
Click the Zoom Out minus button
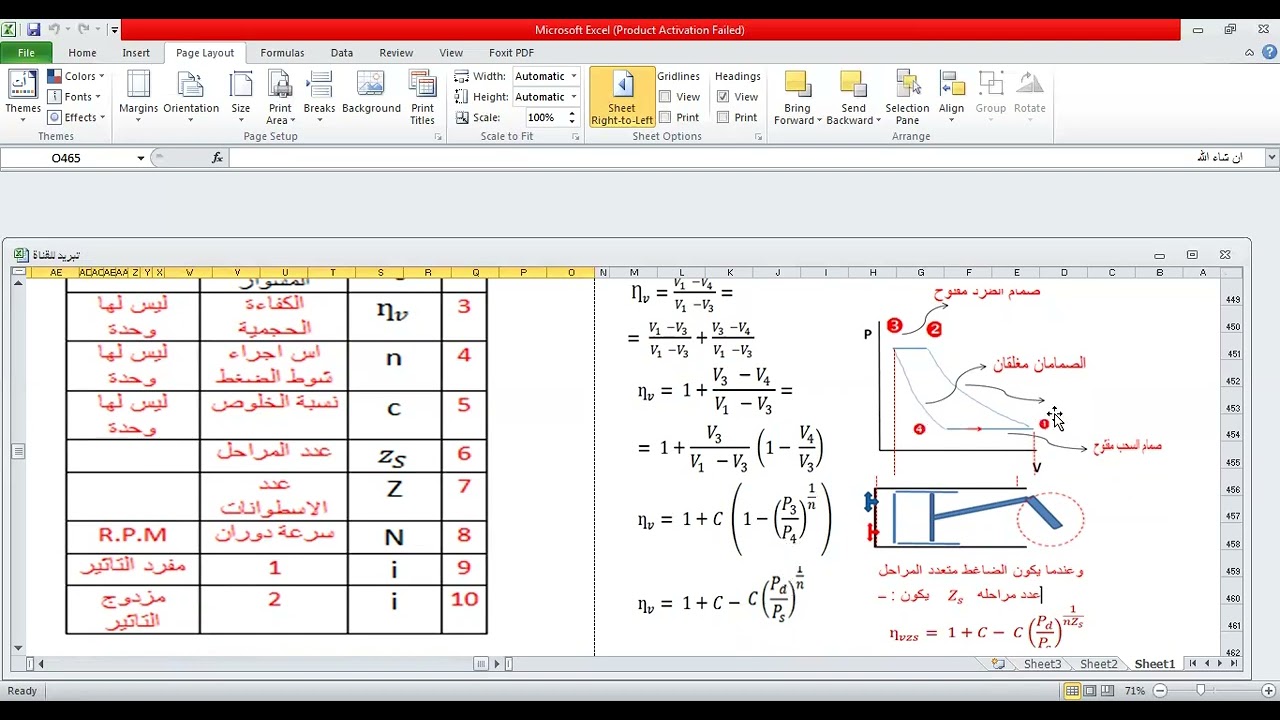[x=1161, y=691]
